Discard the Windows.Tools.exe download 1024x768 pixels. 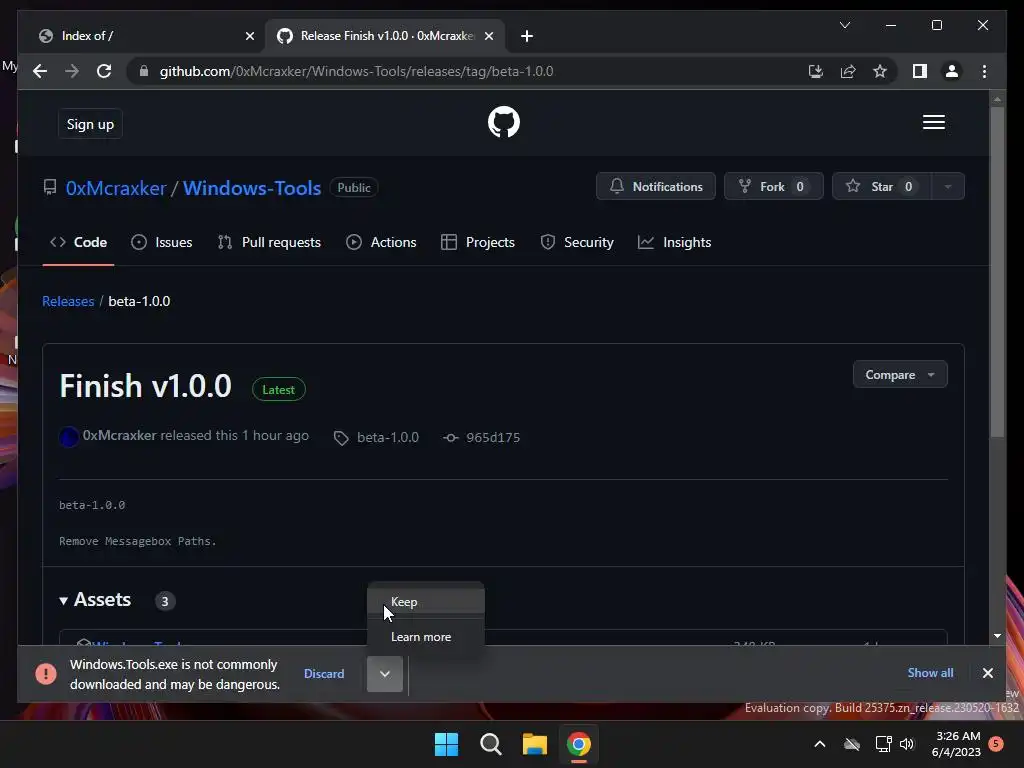pos(324,673)
